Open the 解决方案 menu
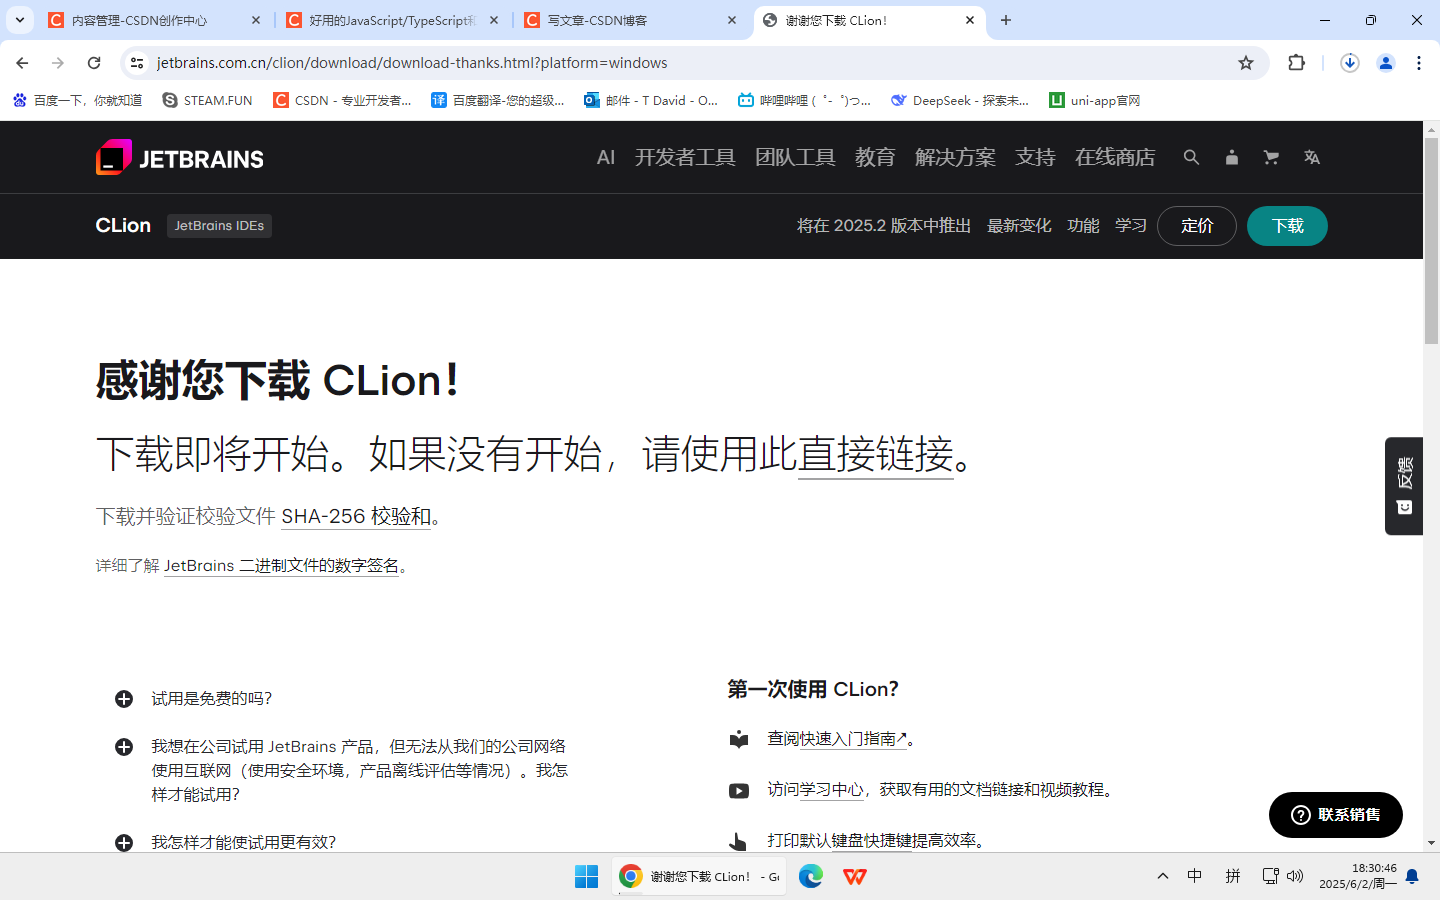Screen dimensions: 1440x900 955,157
